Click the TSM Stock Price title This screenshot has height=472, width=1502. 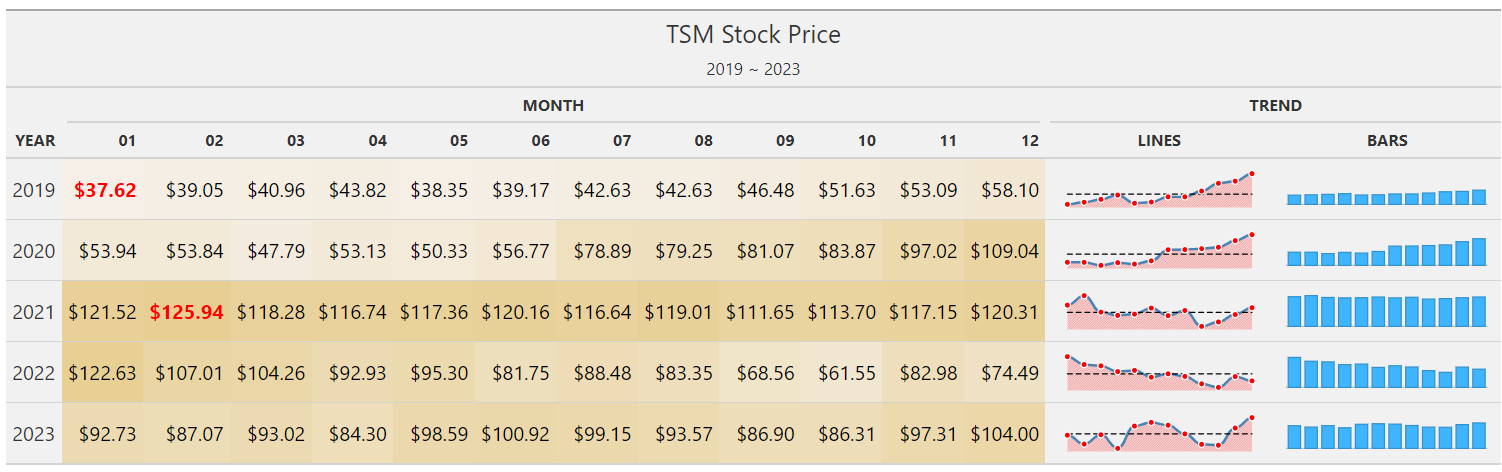[753, 35]
